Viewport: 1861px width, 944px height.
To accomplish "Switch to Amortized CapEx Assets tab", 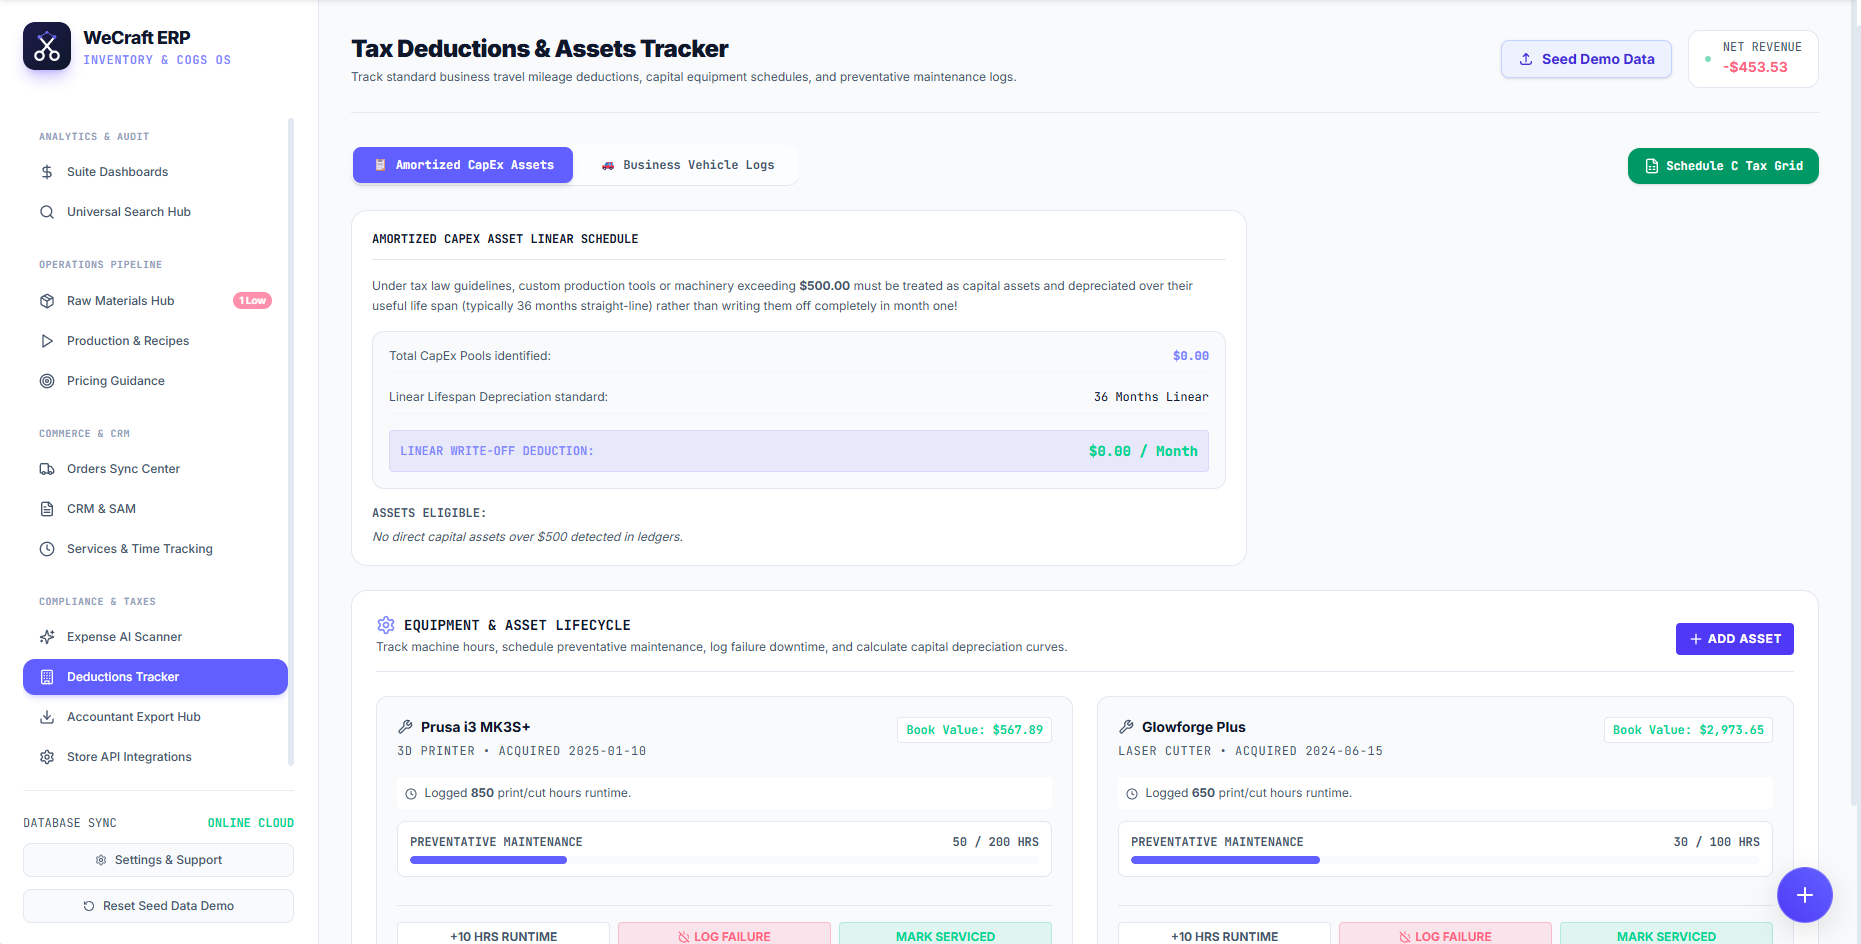I will tap(463, 165).
